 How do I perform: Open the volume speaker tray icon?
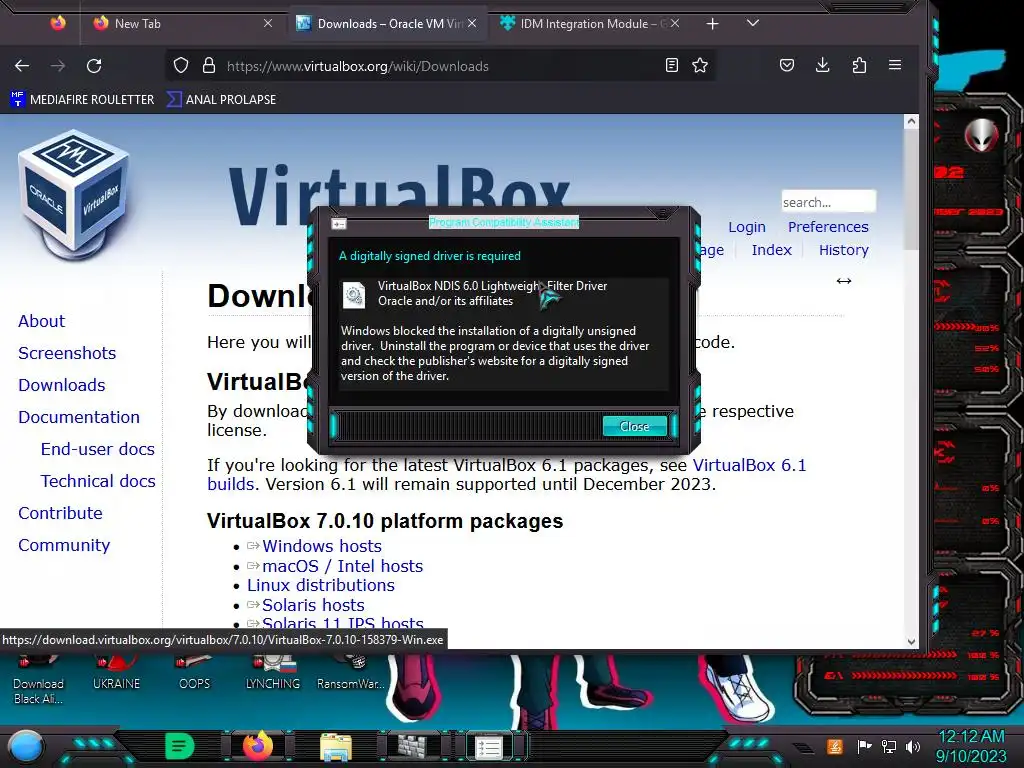click(913, 746)
